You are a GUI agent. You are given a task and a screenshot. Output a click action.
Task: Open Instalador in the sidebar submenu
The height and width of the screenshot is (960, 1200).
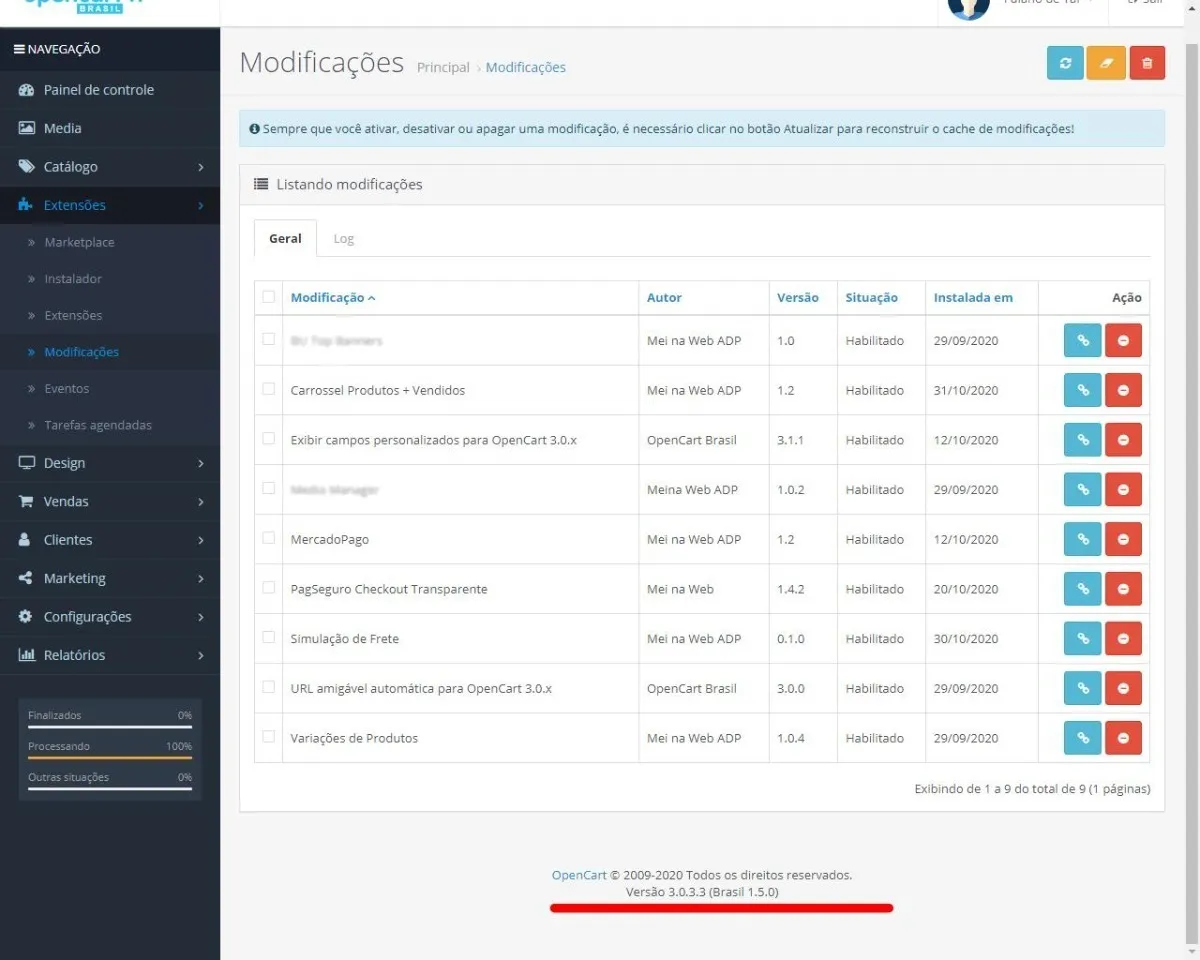73,279
